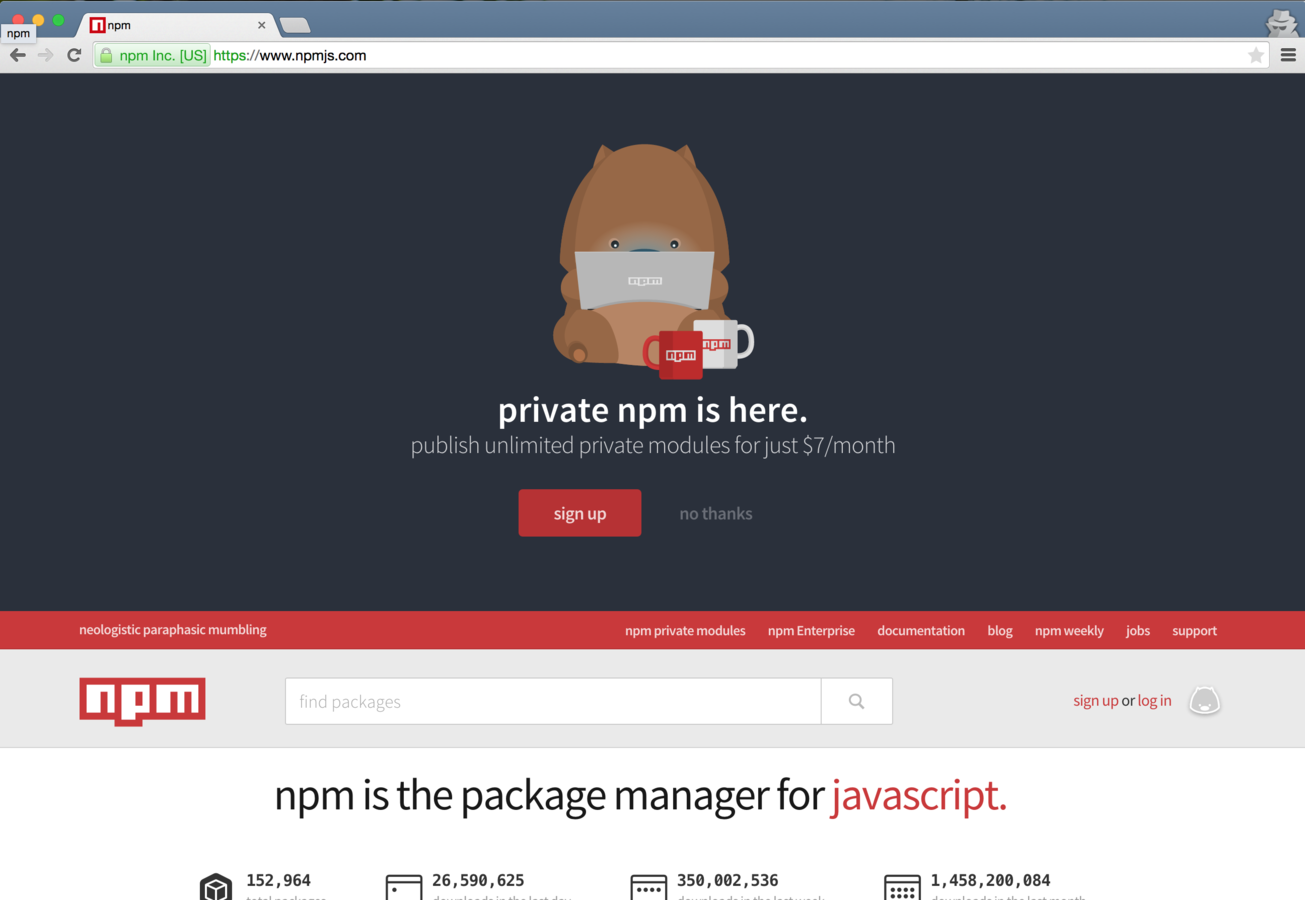
Task: Open the blog link
Action: coord(1000,631)
